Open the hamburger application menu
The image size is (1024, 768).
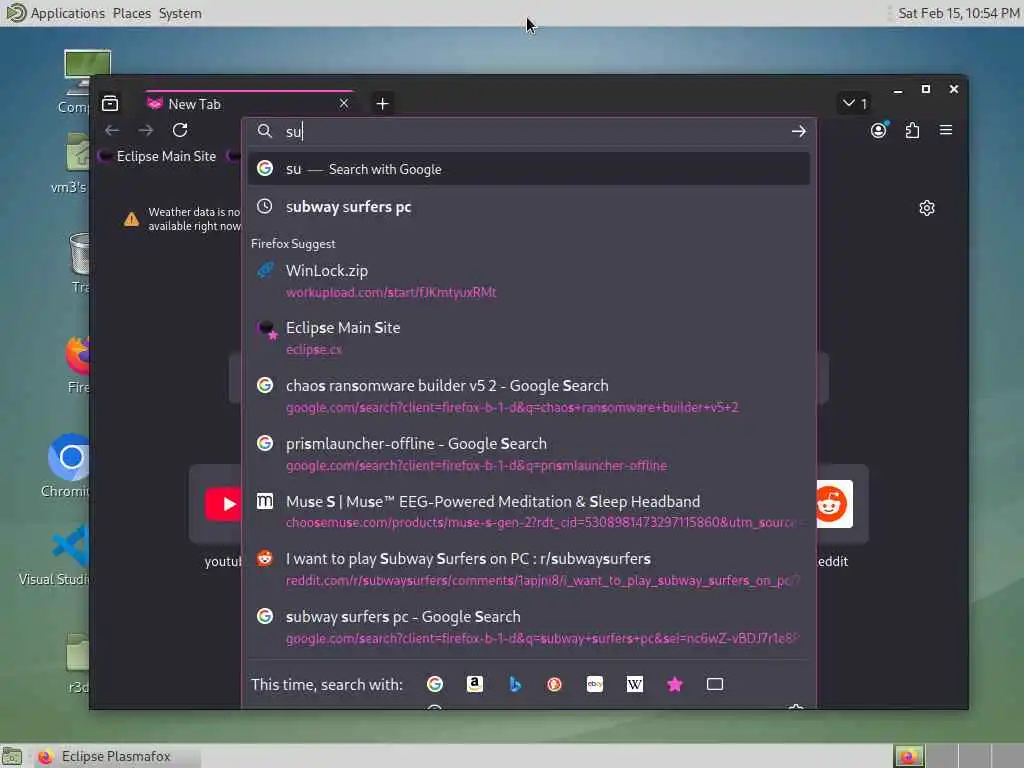[x=946, y=130]
